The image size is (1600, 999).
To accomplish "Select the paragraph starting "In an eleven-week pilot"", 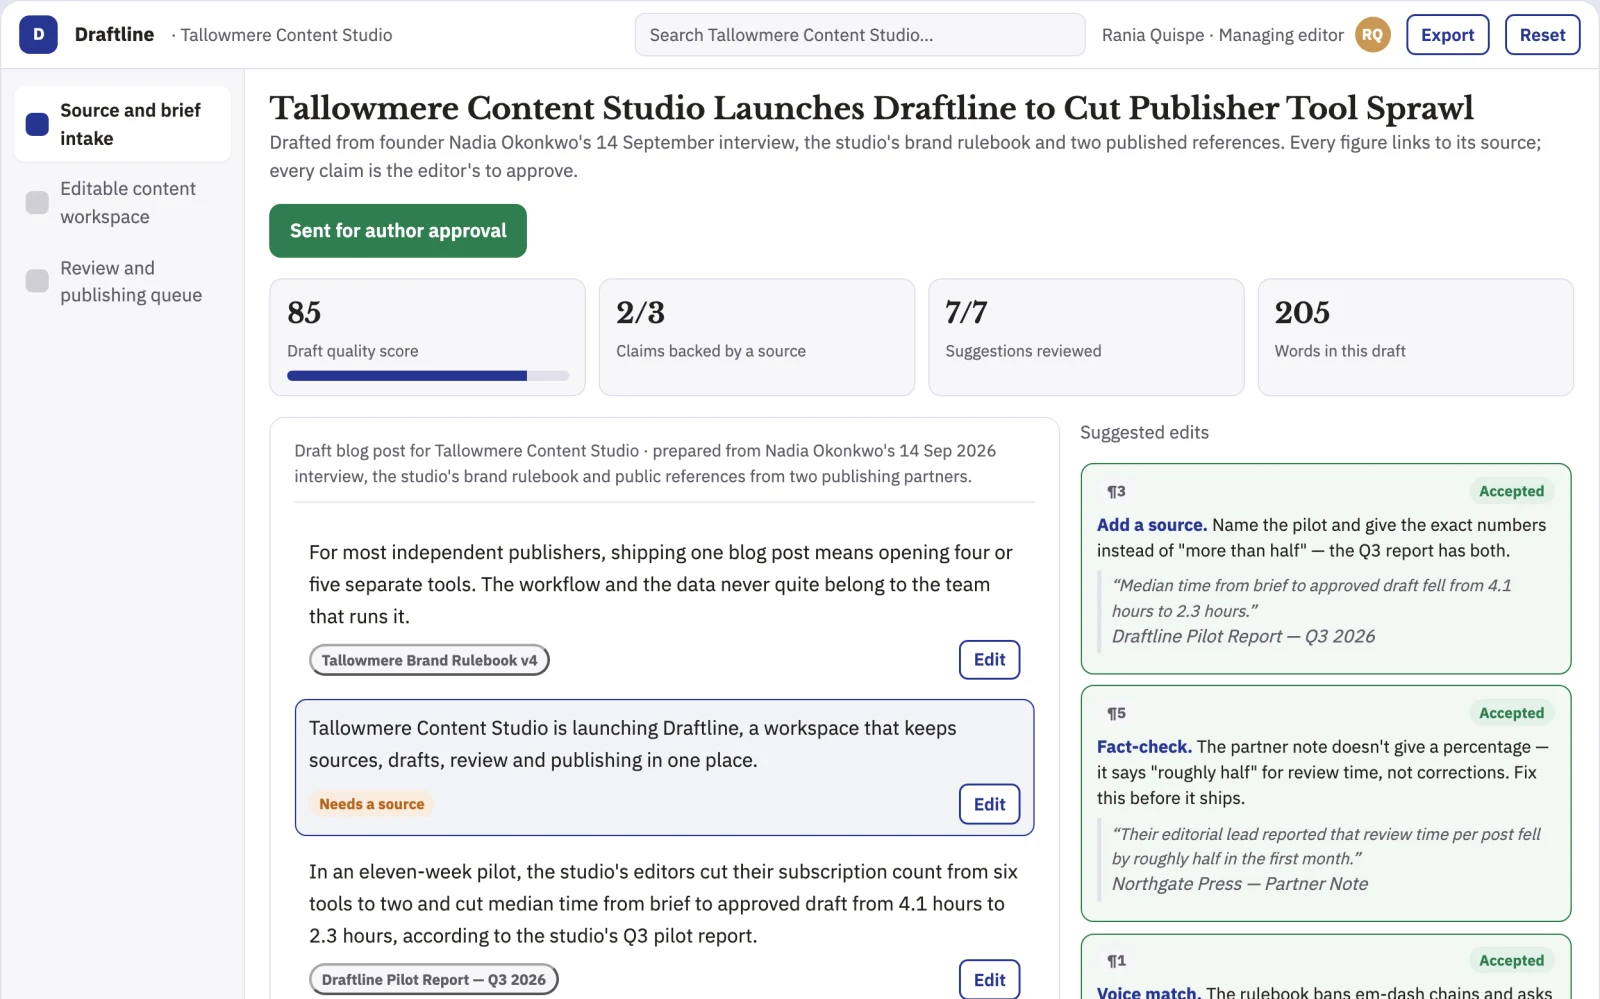I will click(664, 920).
